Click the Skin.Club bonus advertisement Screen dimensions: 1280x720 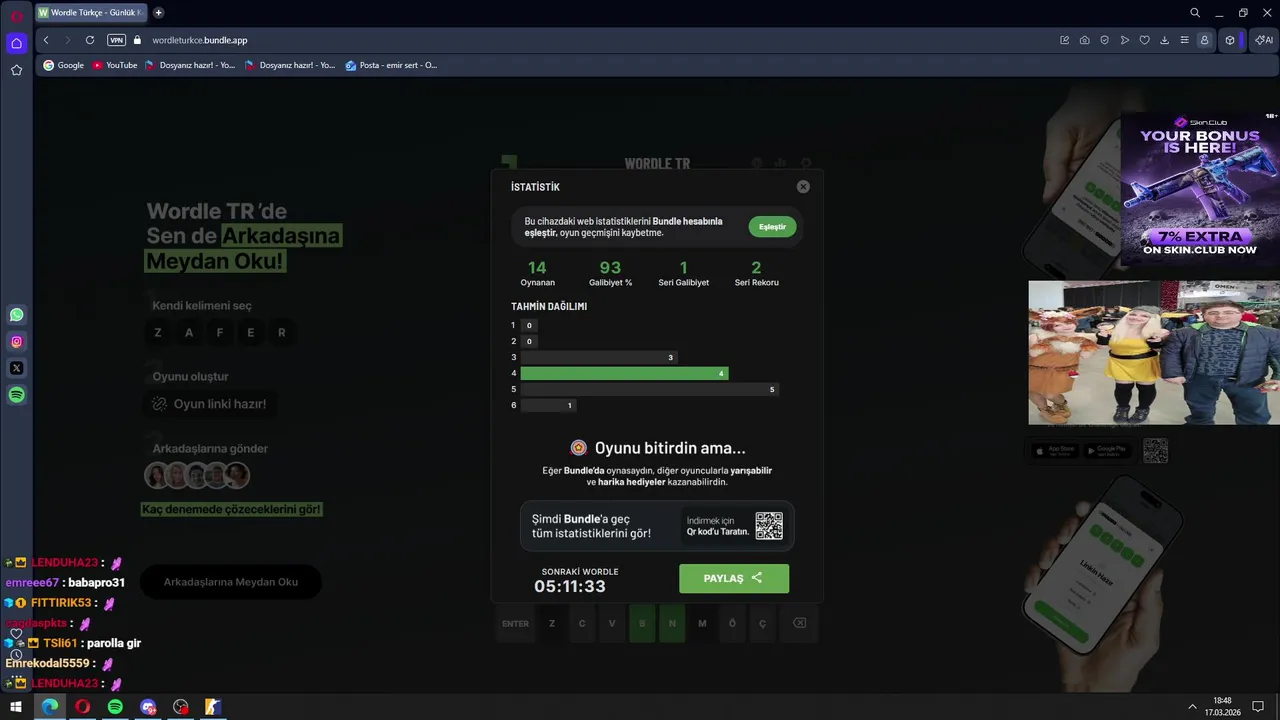click(1199, 187)
